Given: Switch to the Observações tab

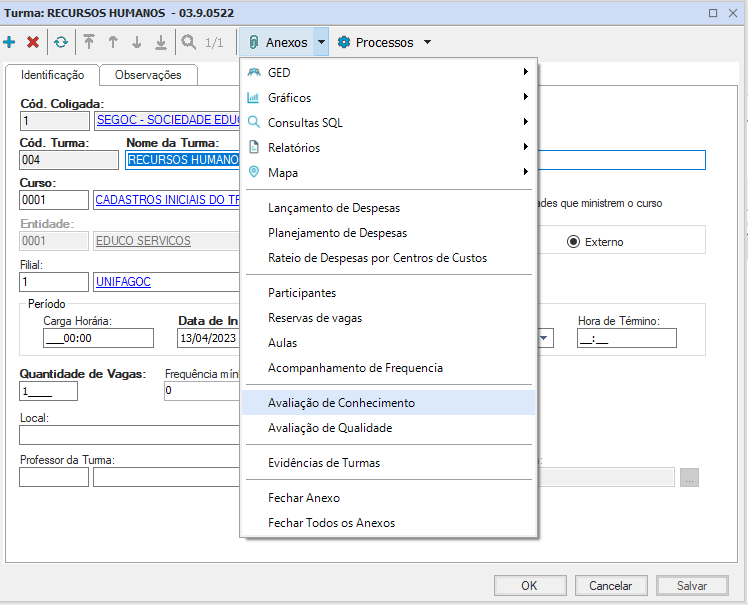Looking at the screenshot, I should (x=148, y=75).
